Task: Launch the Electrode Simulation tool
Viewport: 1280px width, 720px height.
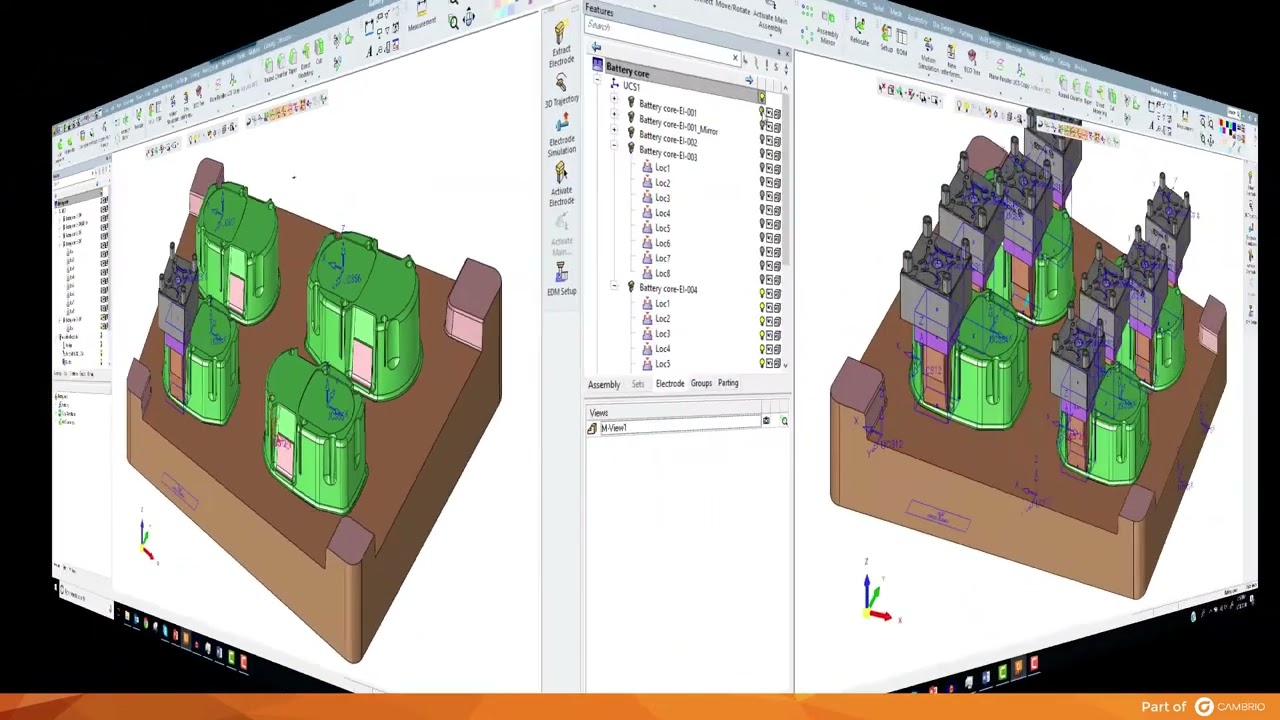Action: [561, 123]
